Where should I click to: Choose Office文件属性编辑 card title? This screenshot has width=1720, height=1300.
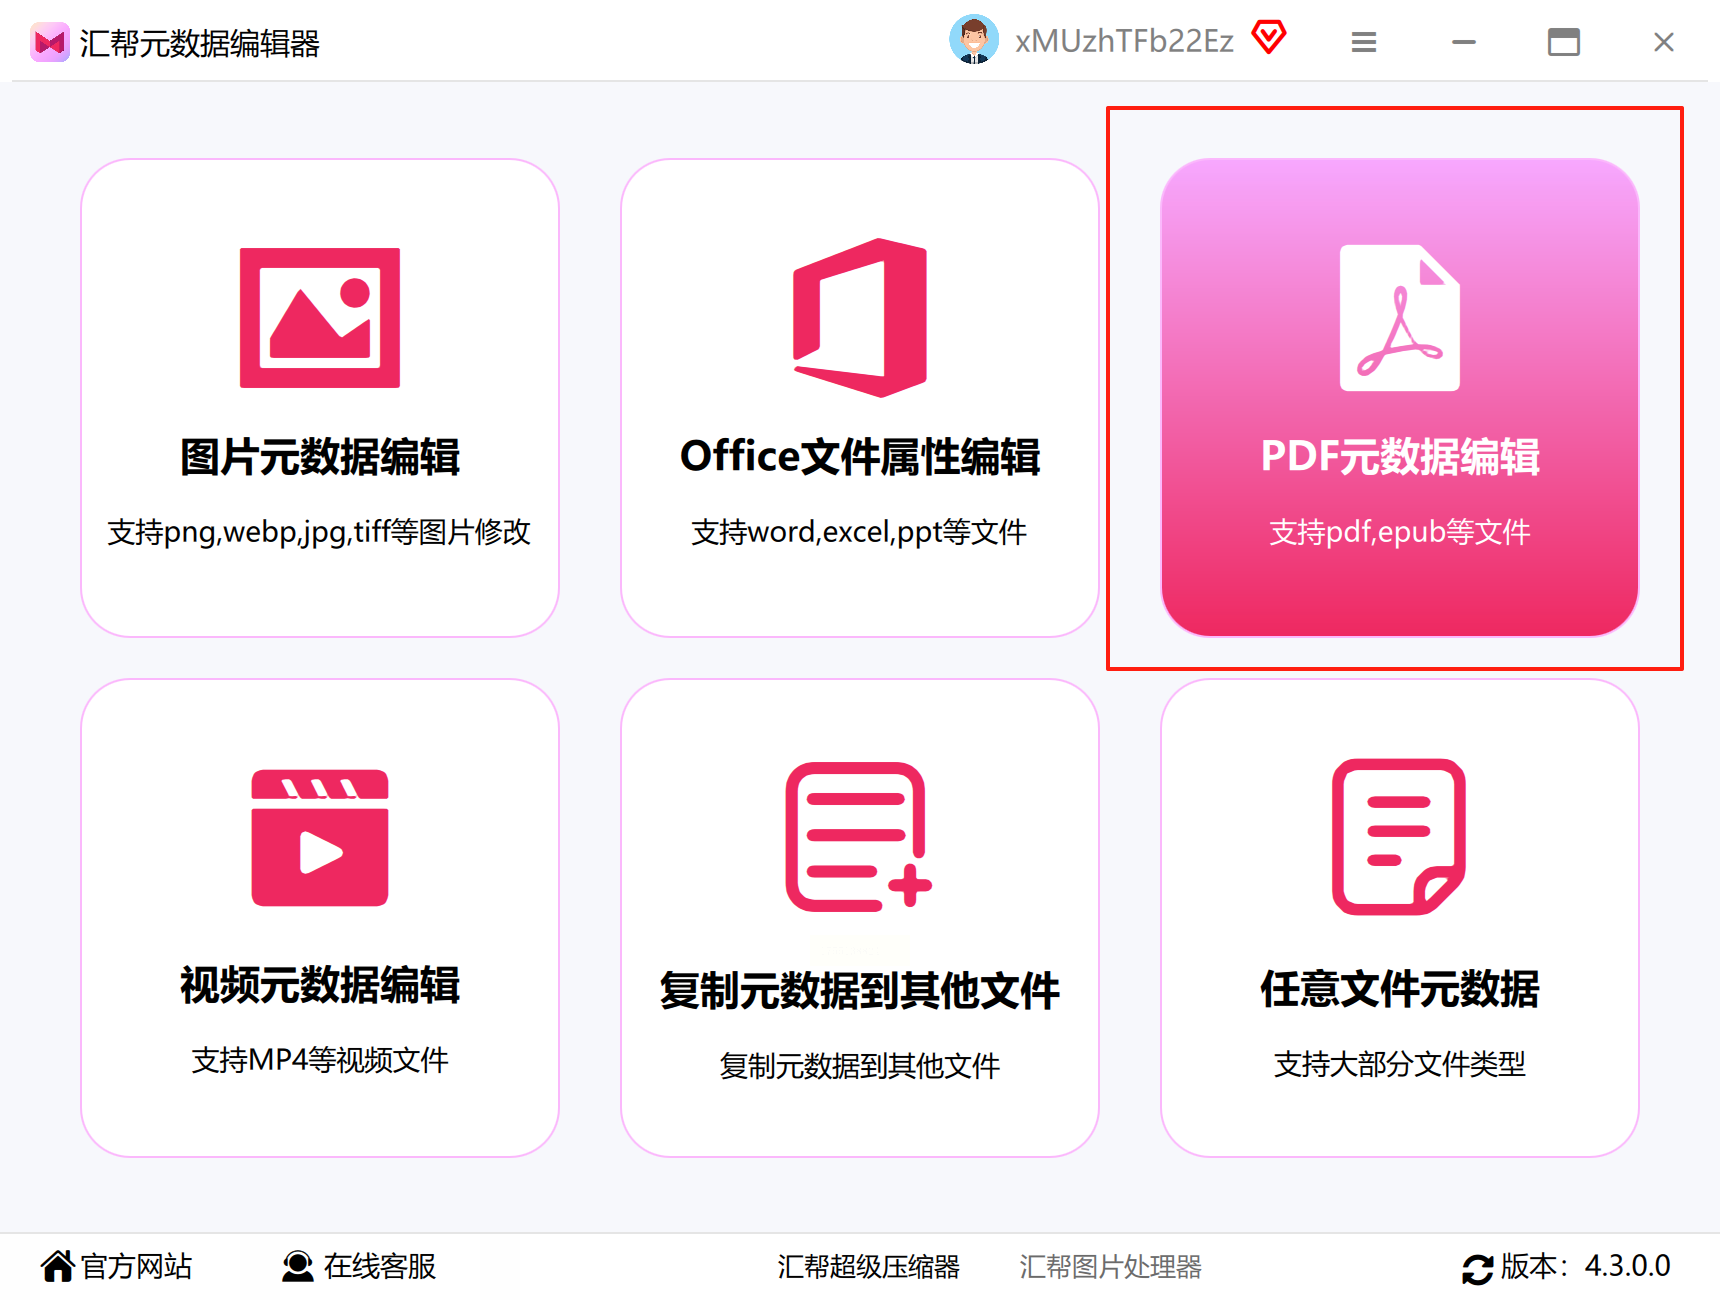point(860,457)
